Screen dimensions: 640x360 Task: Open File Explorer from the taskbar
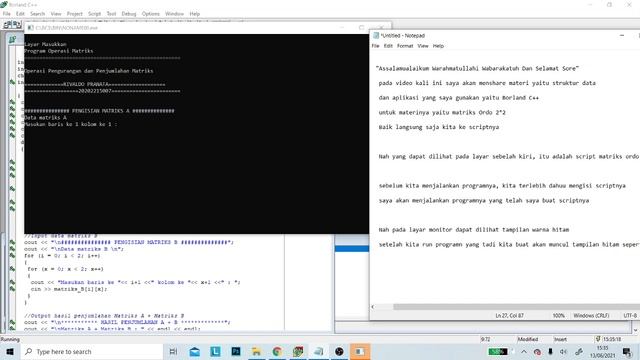[x=256, y=351]
